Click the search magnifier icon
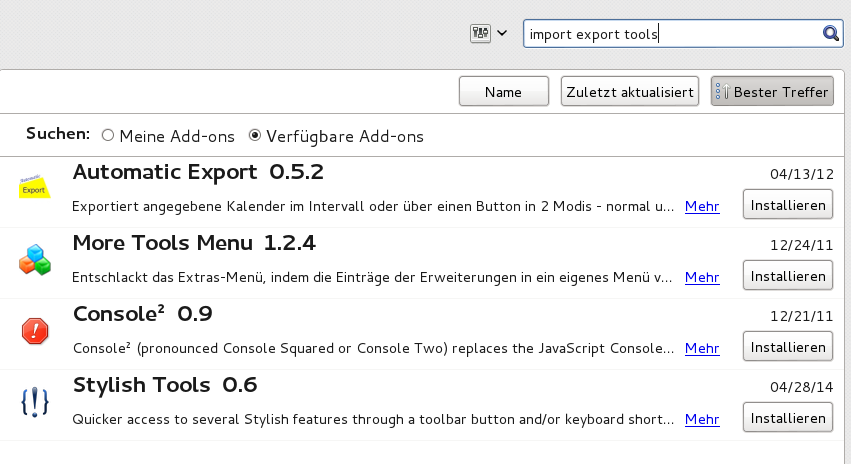851x464 pixels. pyautogui.click(x=830, y=34)
